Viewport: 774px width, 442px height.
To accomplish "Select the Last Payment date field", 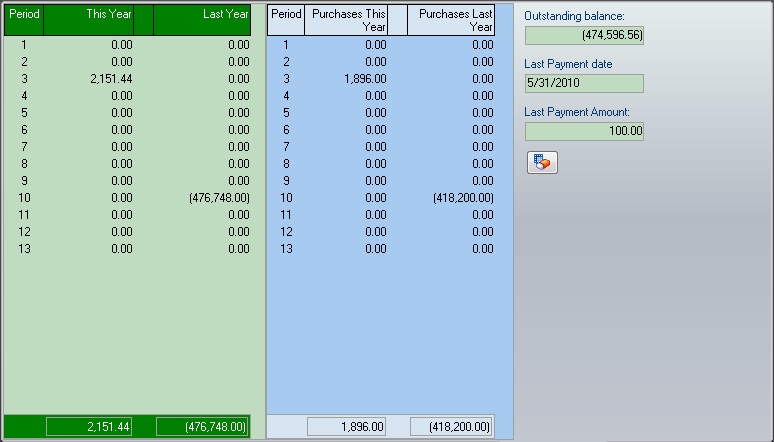I will (584, 83).
